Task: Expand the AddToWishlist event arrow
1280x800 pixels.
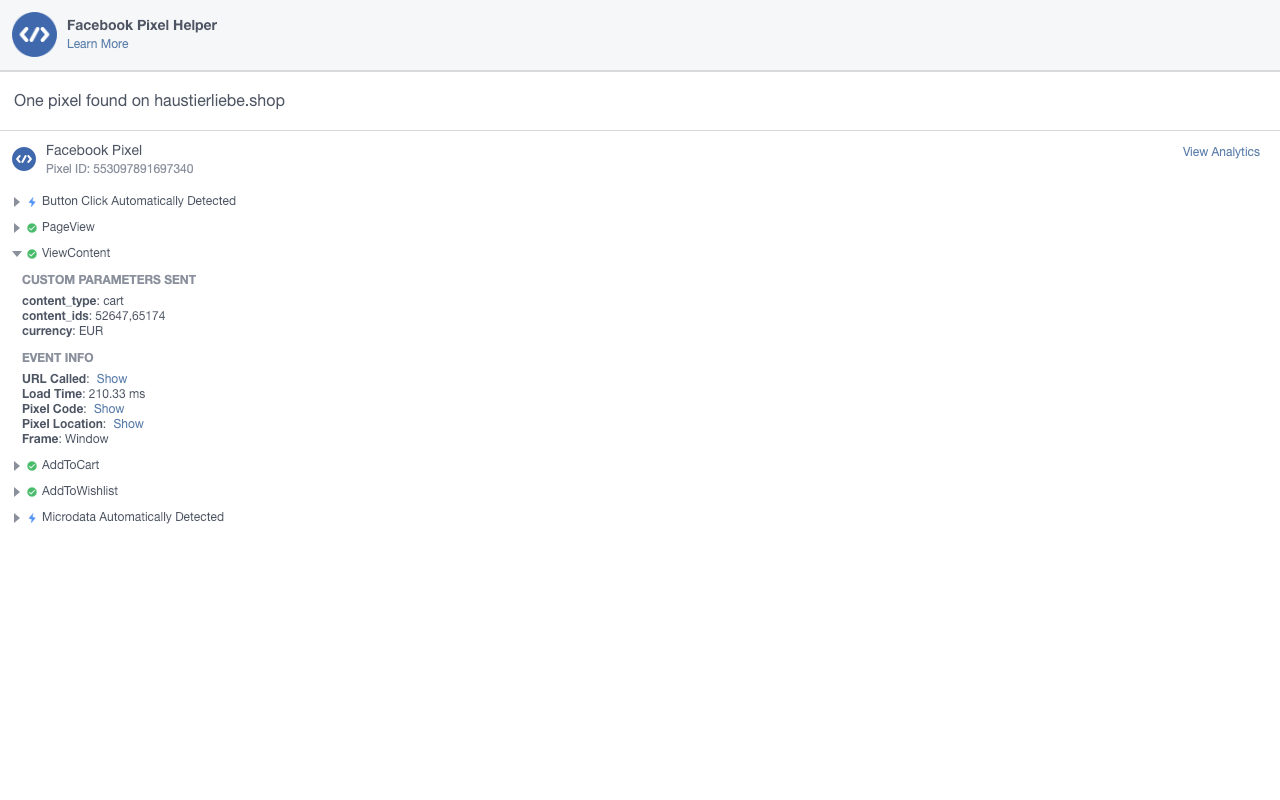Action: pyautogui.click(x=17, y=492)
